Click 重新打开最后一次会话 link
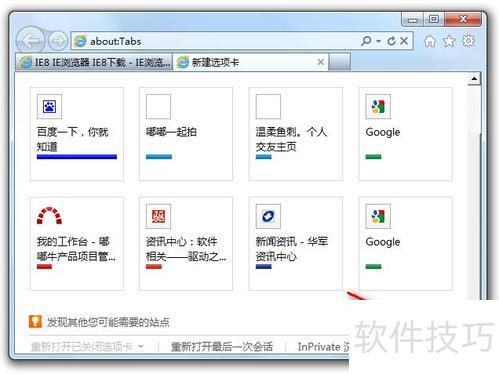 tap(222, 347)
